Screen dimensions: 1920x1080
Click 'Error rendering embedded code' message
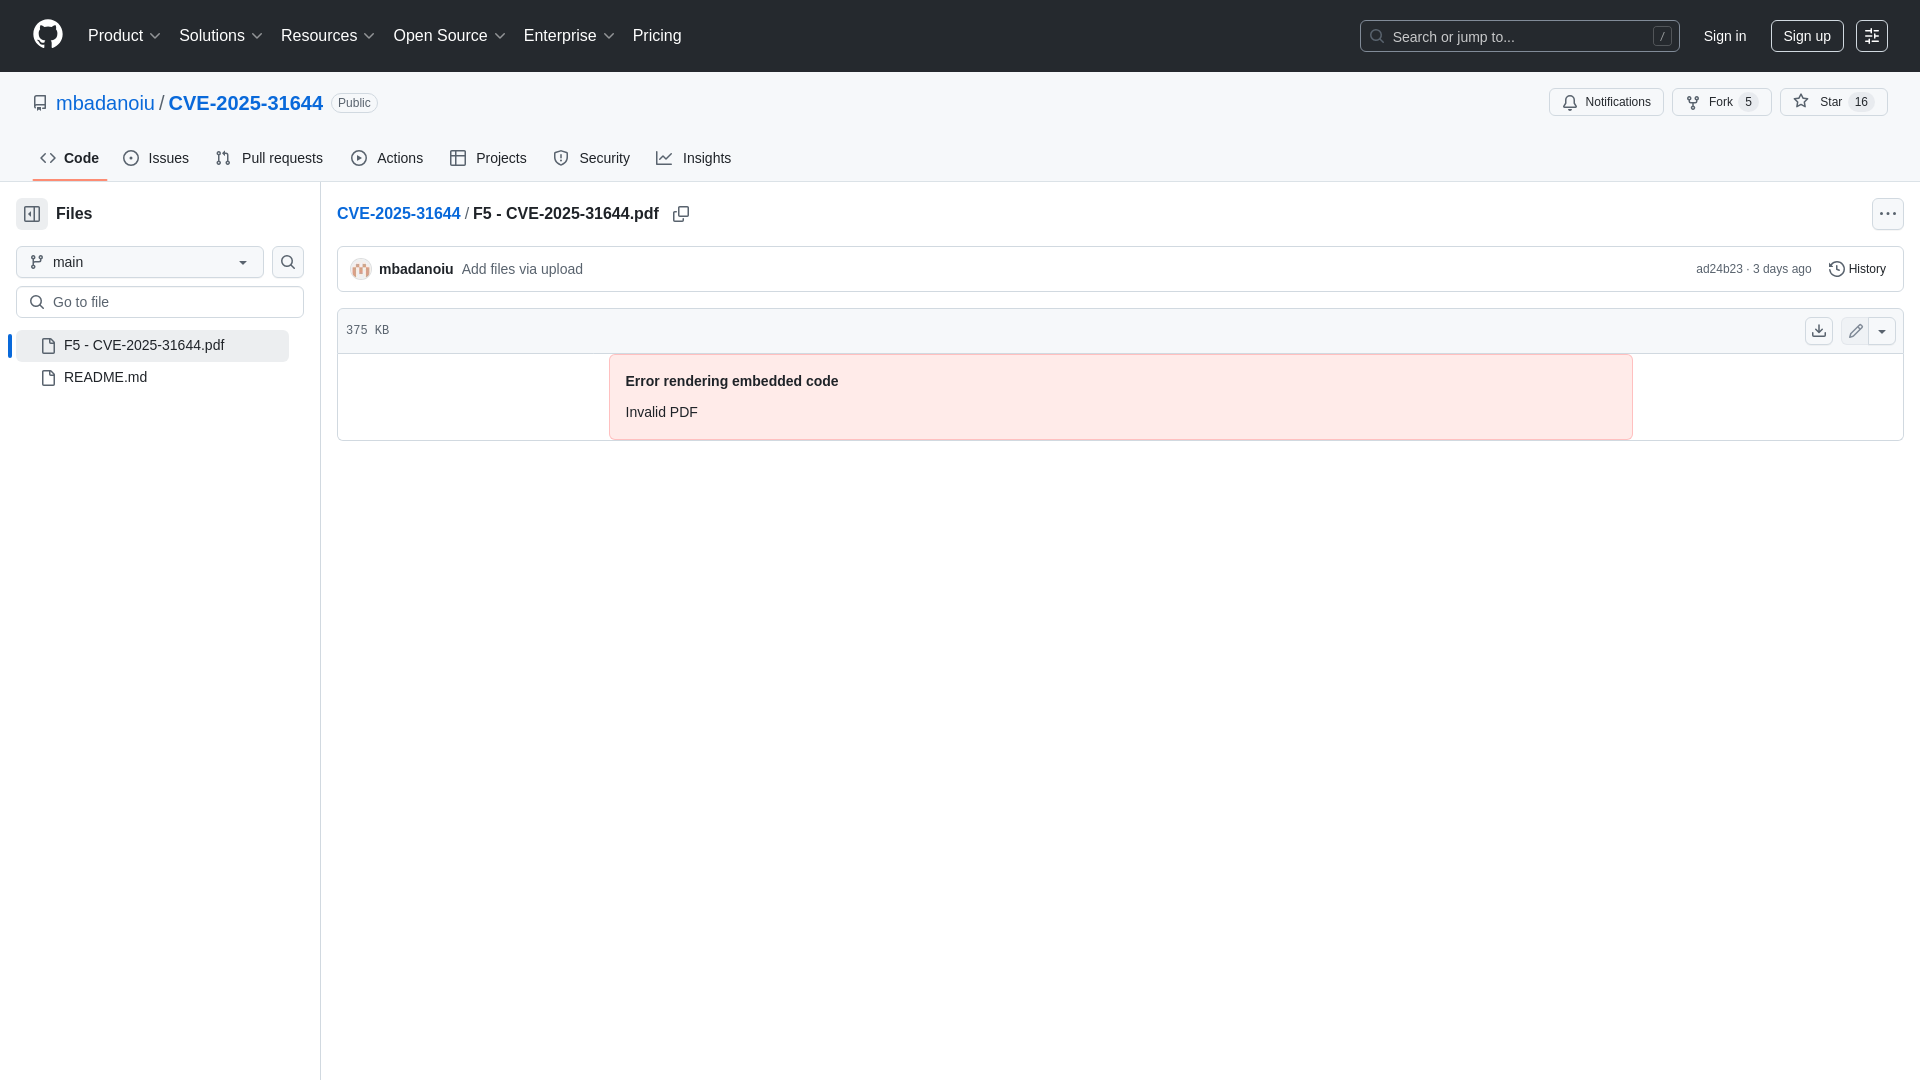[731, 381]
